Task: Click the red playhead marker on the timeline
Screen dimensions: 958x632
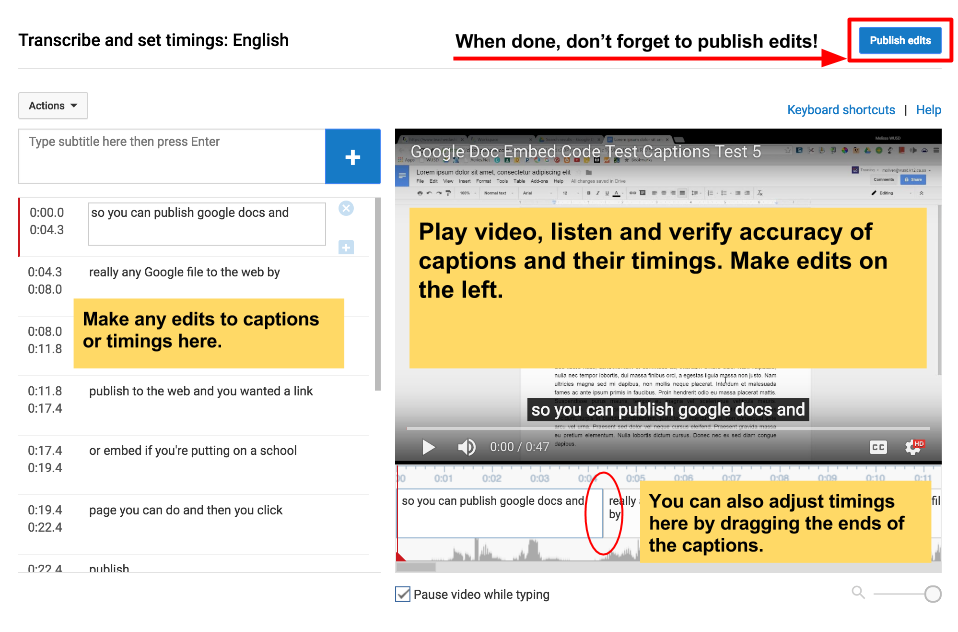Action: [x=401, y=555]
